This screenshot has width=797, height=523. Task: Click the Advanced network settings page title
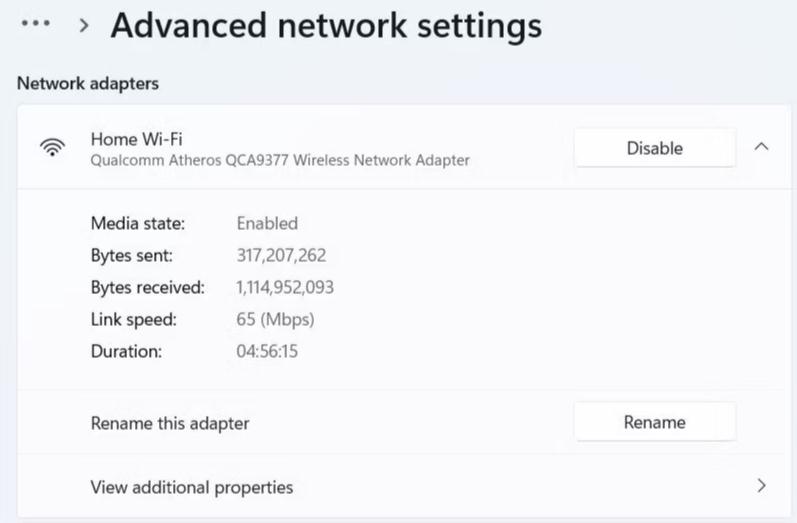(326, 26)
